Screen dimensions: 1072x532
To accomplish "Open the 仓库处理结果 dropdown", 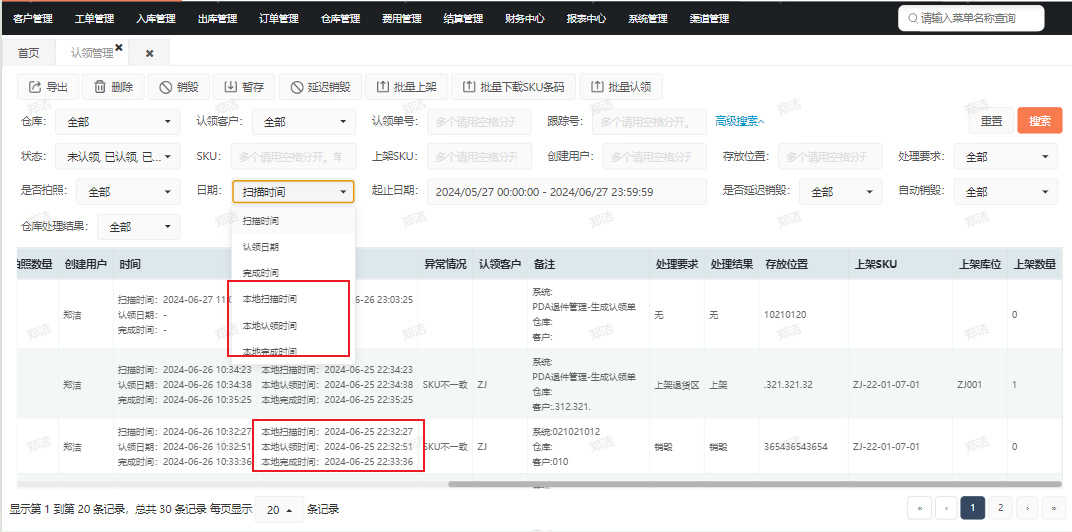I will pyautogui.click(x=139, y=227).
